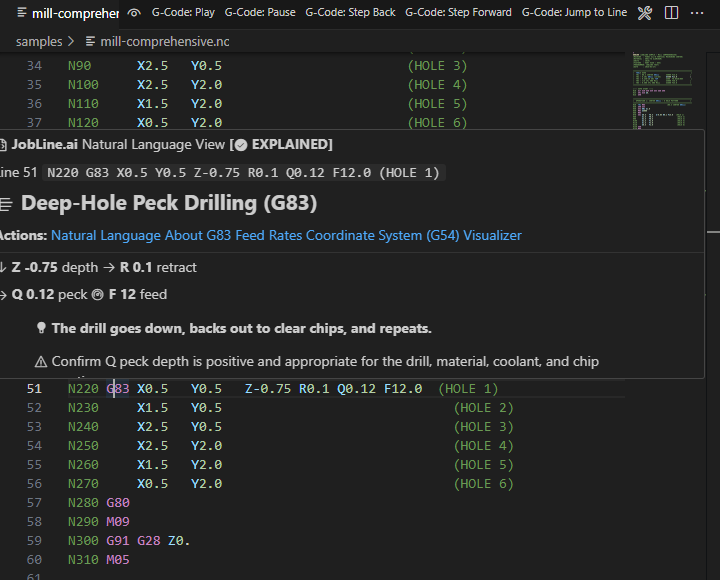Click (HOLE 1) comment on line 51
The width and height of the screenshot is (720, 580).
coord(468,389)
